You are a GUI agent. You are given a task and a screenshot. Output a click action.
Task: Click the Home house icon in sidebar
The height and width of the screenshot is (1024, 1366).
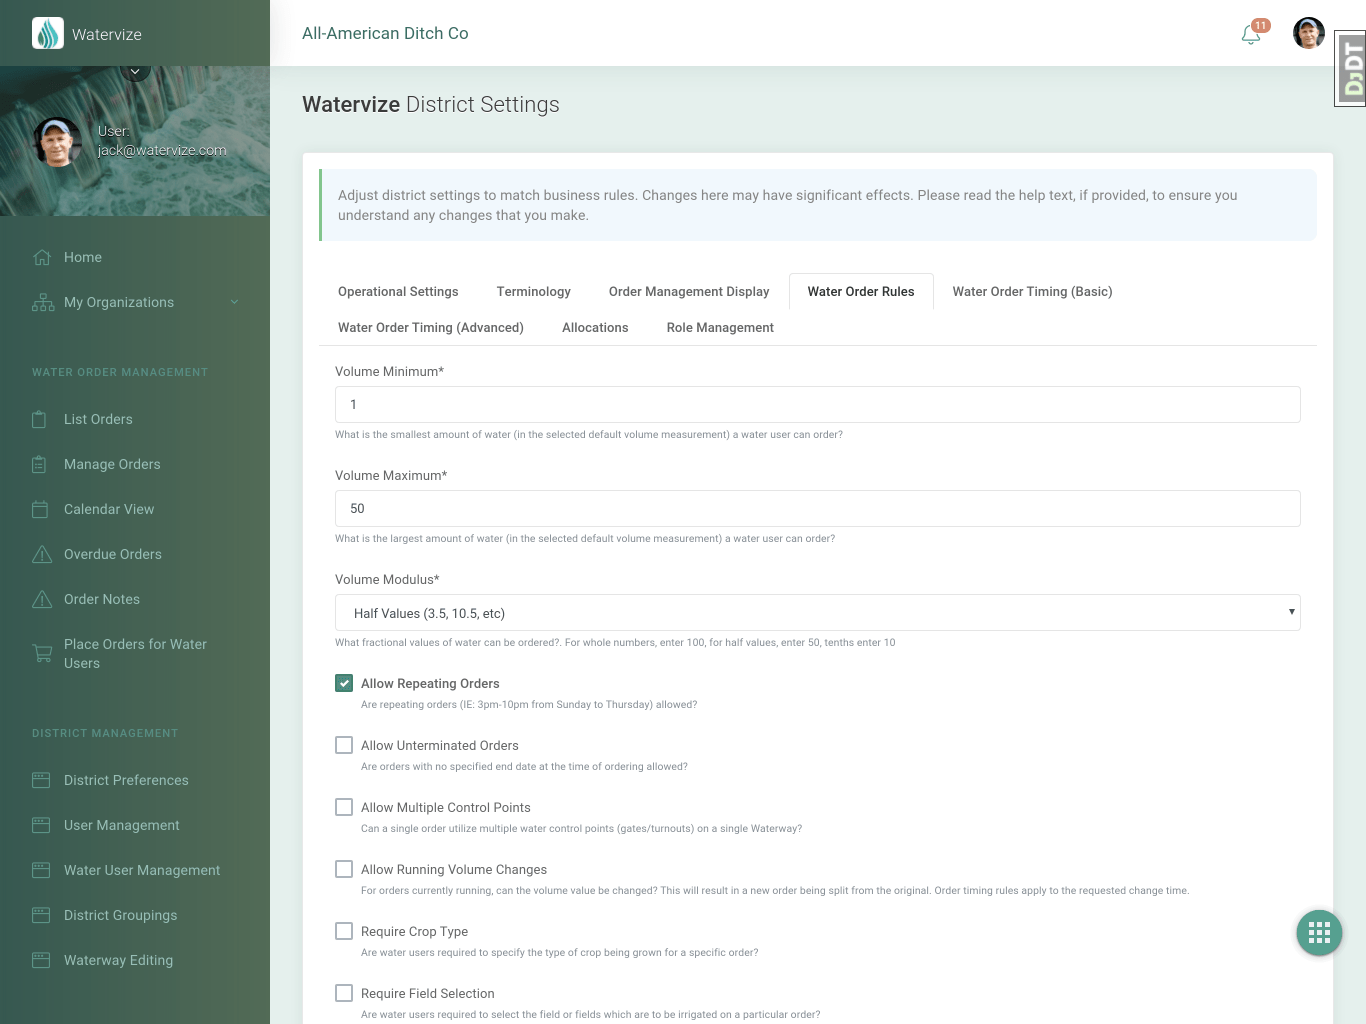[42, 257]
